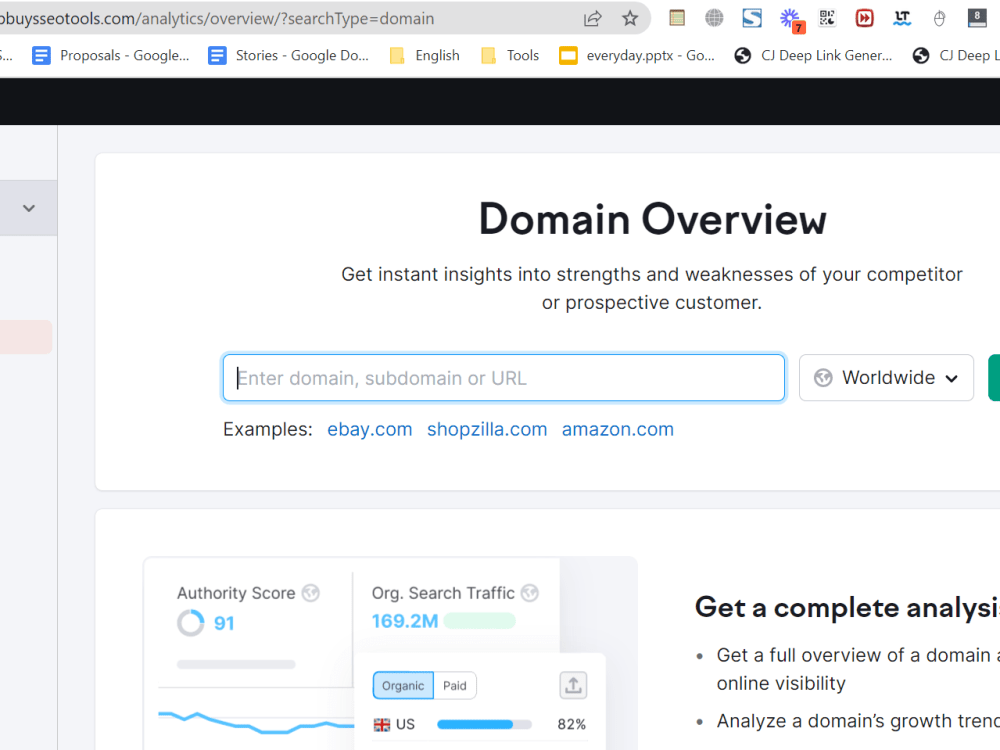Image resolution: width=1000 pixels, height=750 pixels.
Task: Open Stories Google Docs bookmark
Action: (288, 55)
